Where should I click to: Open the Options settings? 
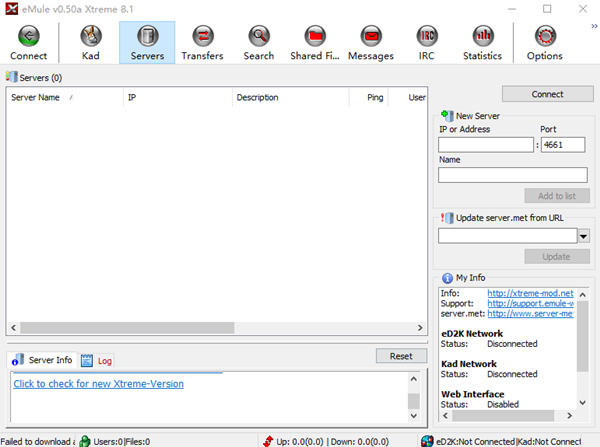point(545,42)
